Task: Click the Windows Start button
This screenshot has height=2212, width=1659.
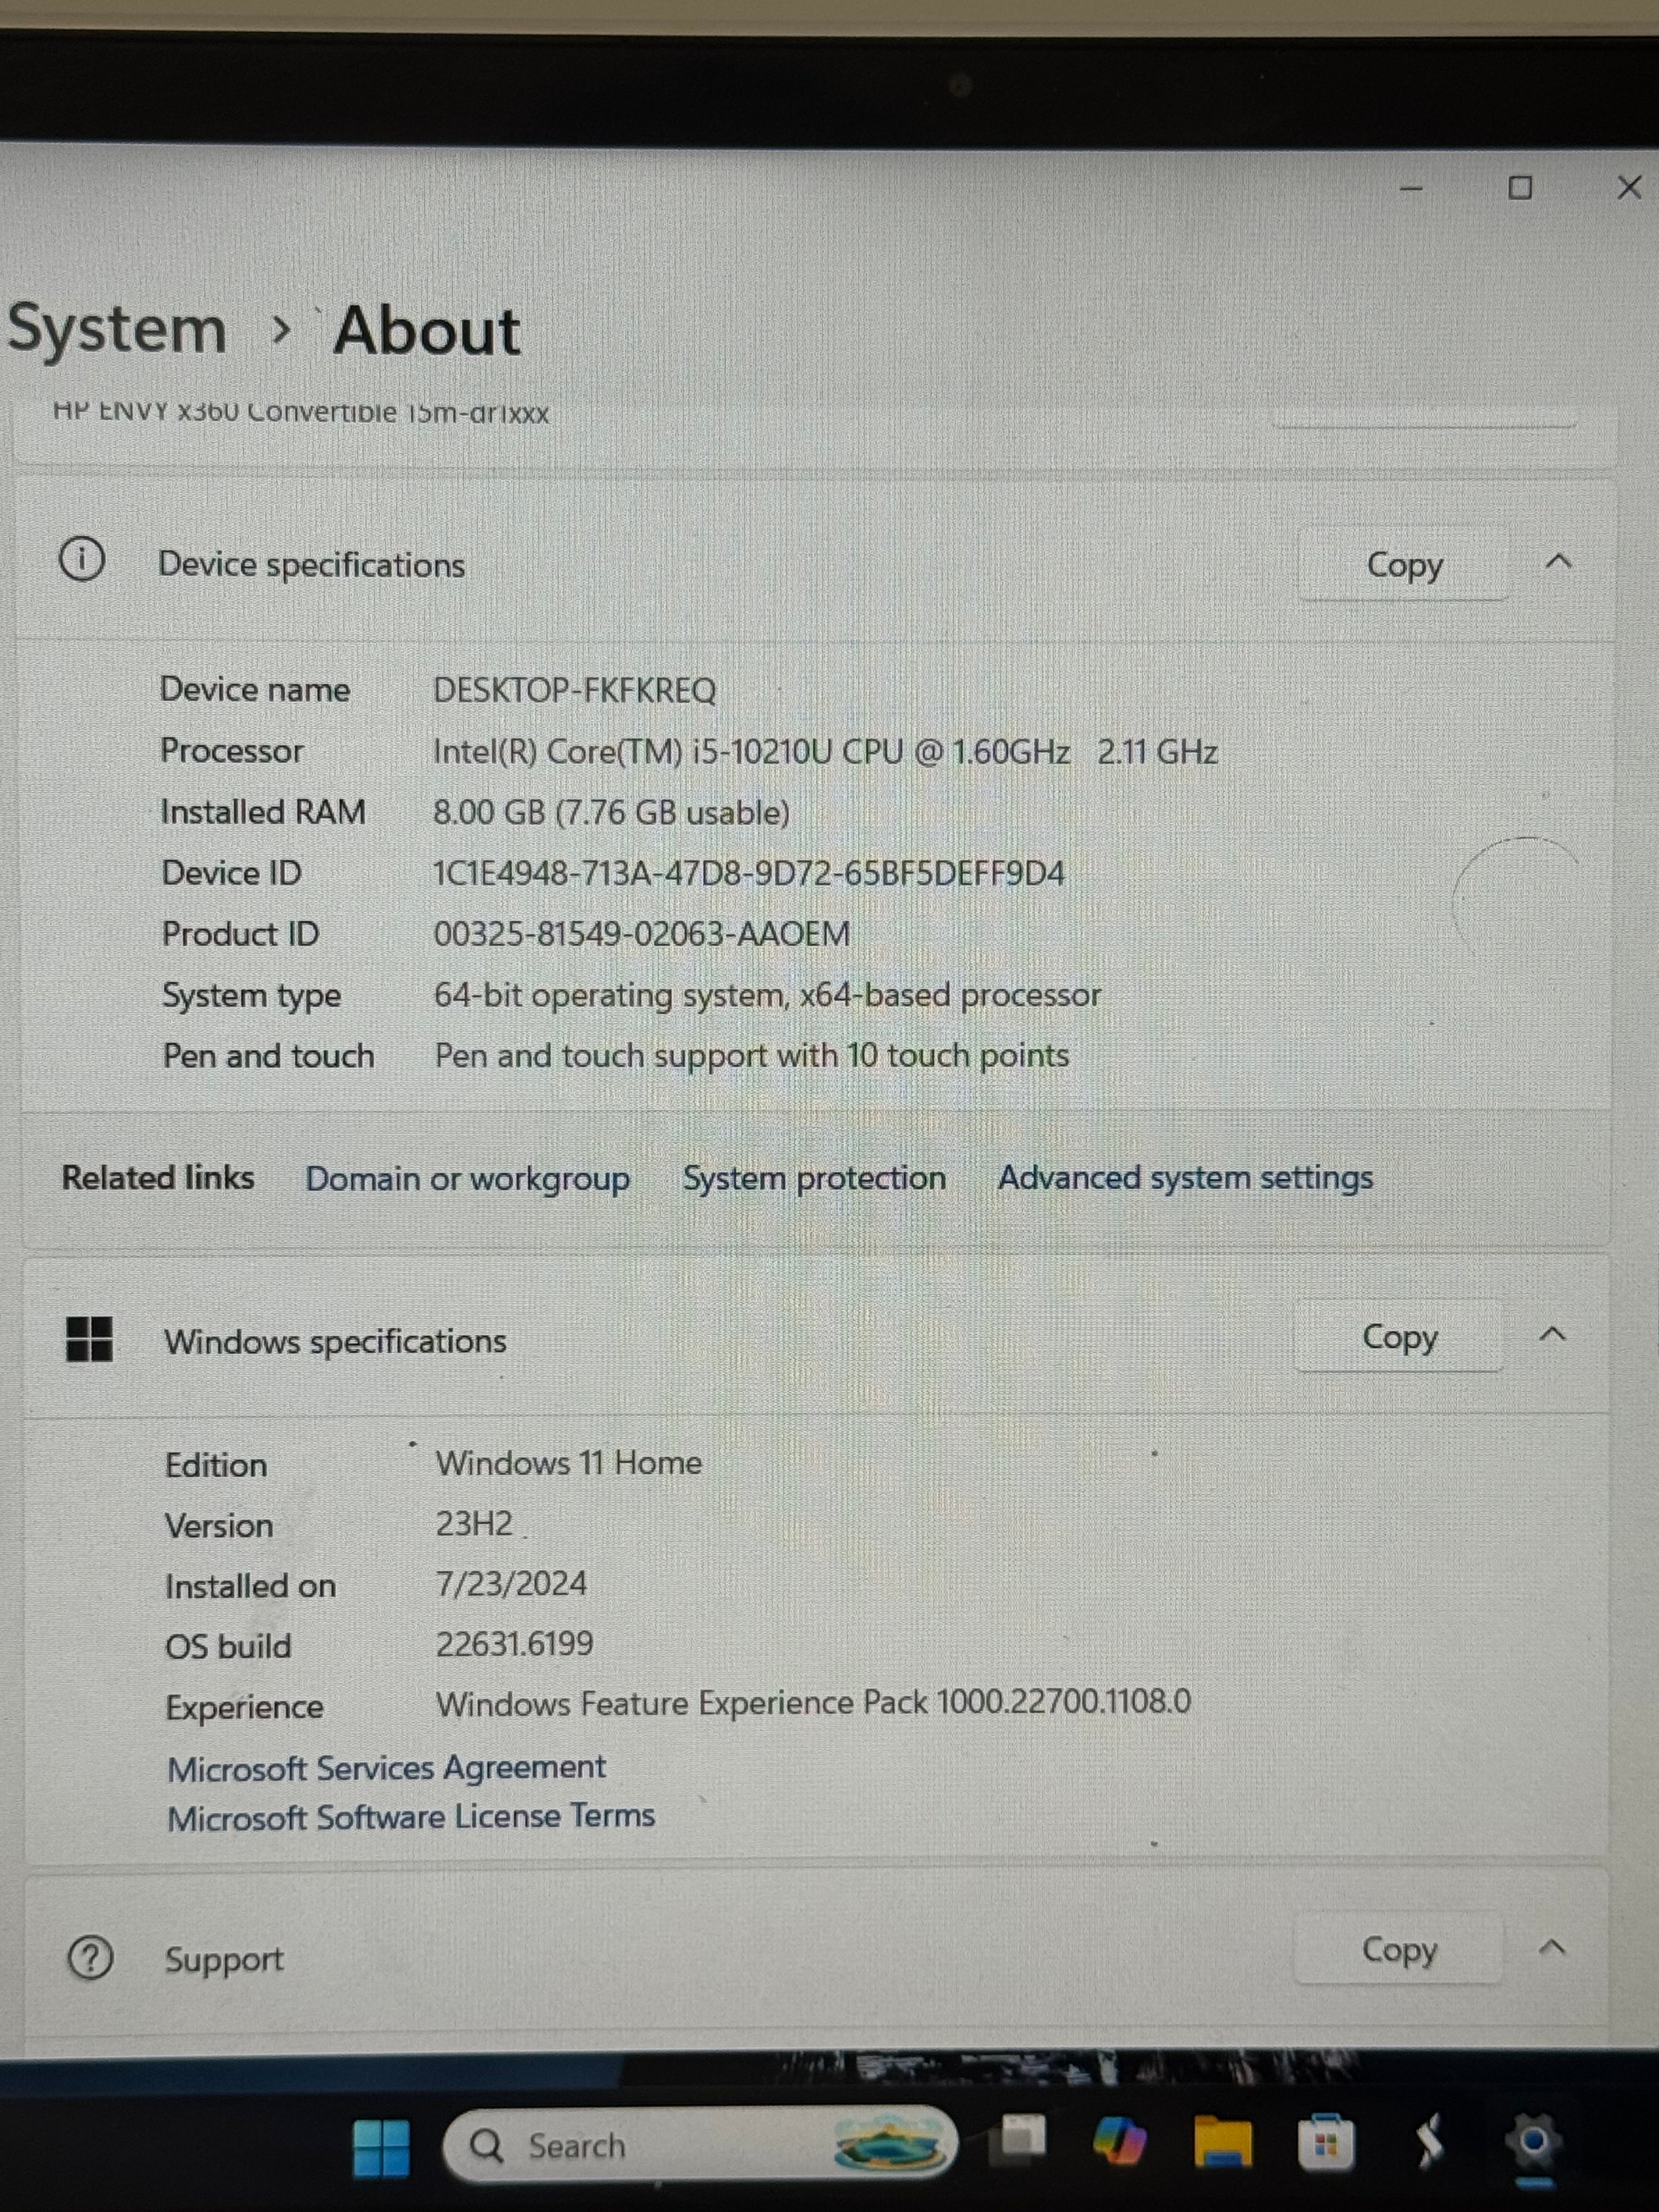Action: (x=381, y=2147)
